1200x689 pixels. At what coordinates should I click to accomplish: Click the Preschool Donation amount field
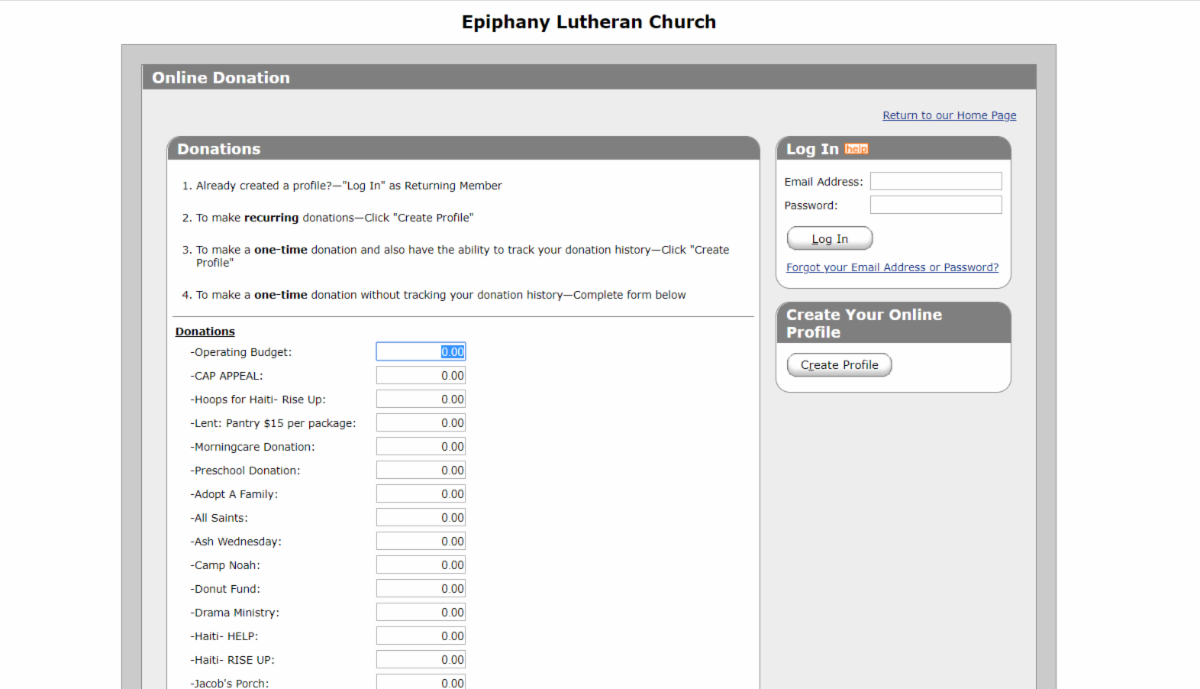(421, 470)
